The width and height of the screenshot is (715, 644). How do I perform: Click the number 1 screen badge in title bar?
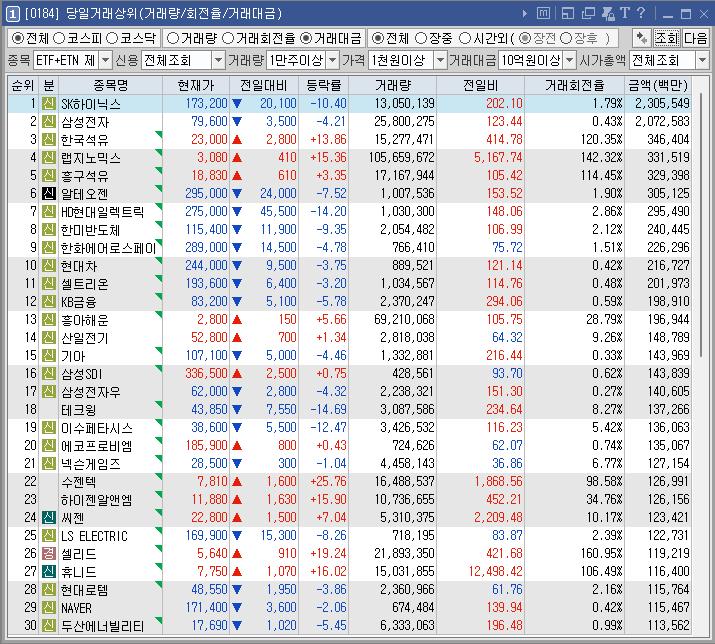coord(12,14)
